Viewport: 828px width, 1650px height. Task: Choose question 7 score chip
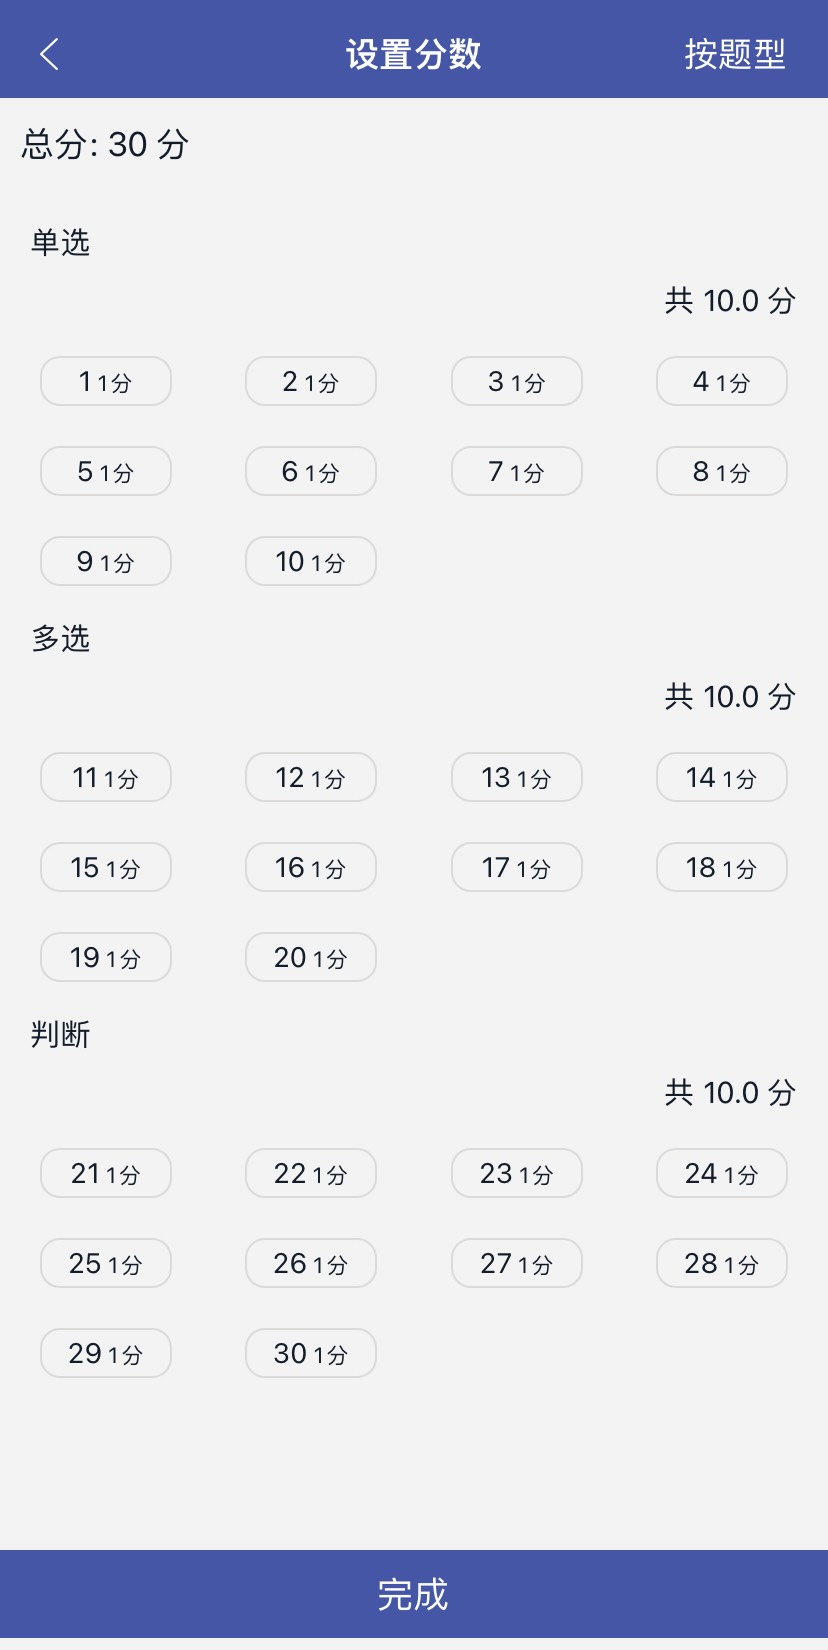tap(516, 471)
